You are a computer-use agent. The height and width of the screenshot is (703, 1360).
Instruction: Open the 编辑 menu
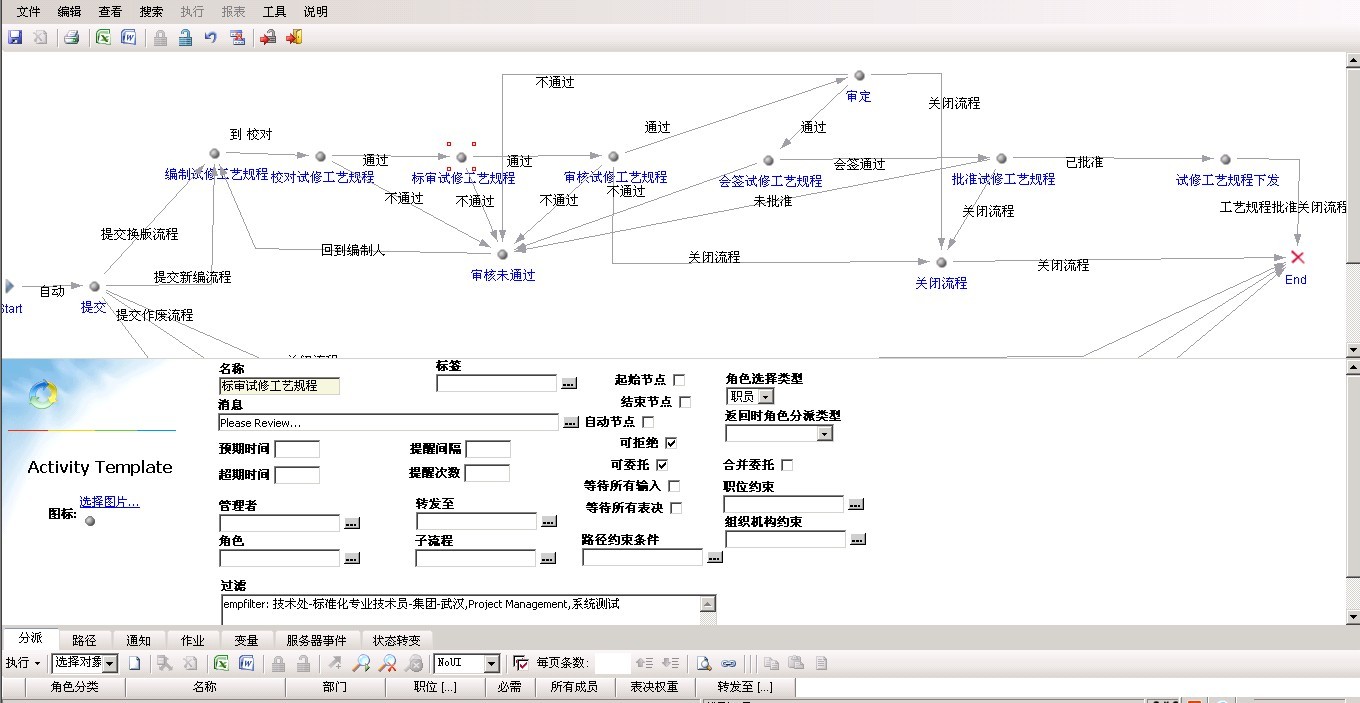pos(70,12)
